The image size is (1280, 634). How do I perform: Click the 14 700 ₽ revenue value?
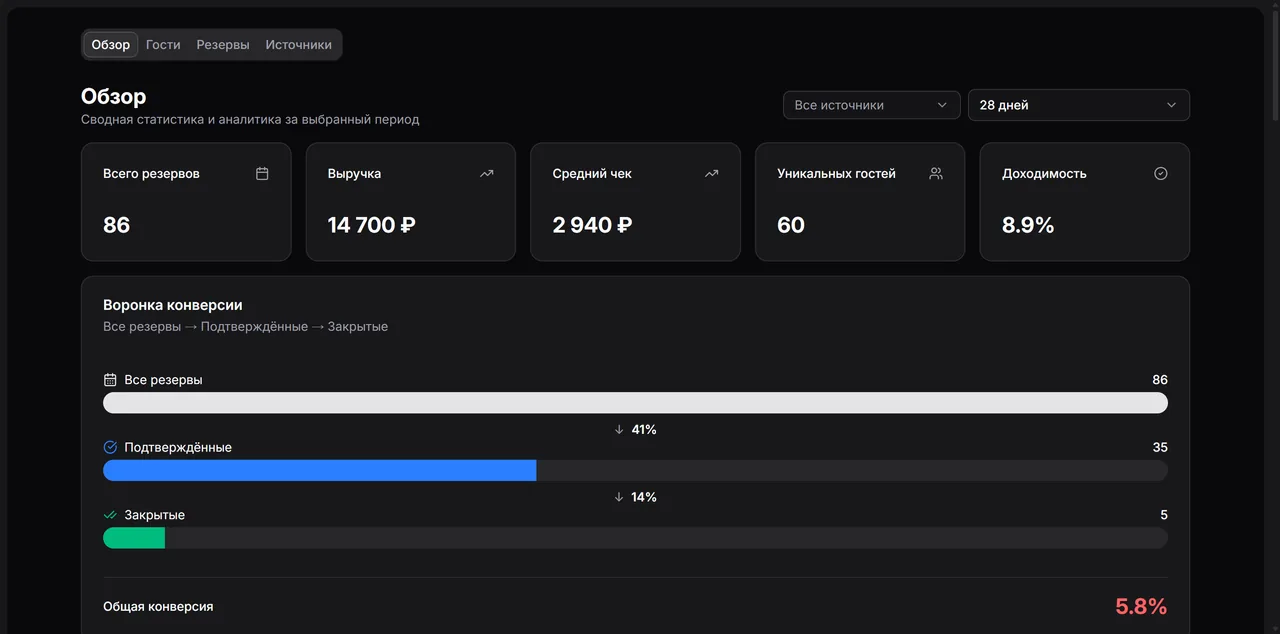click(x=372, y=225)
